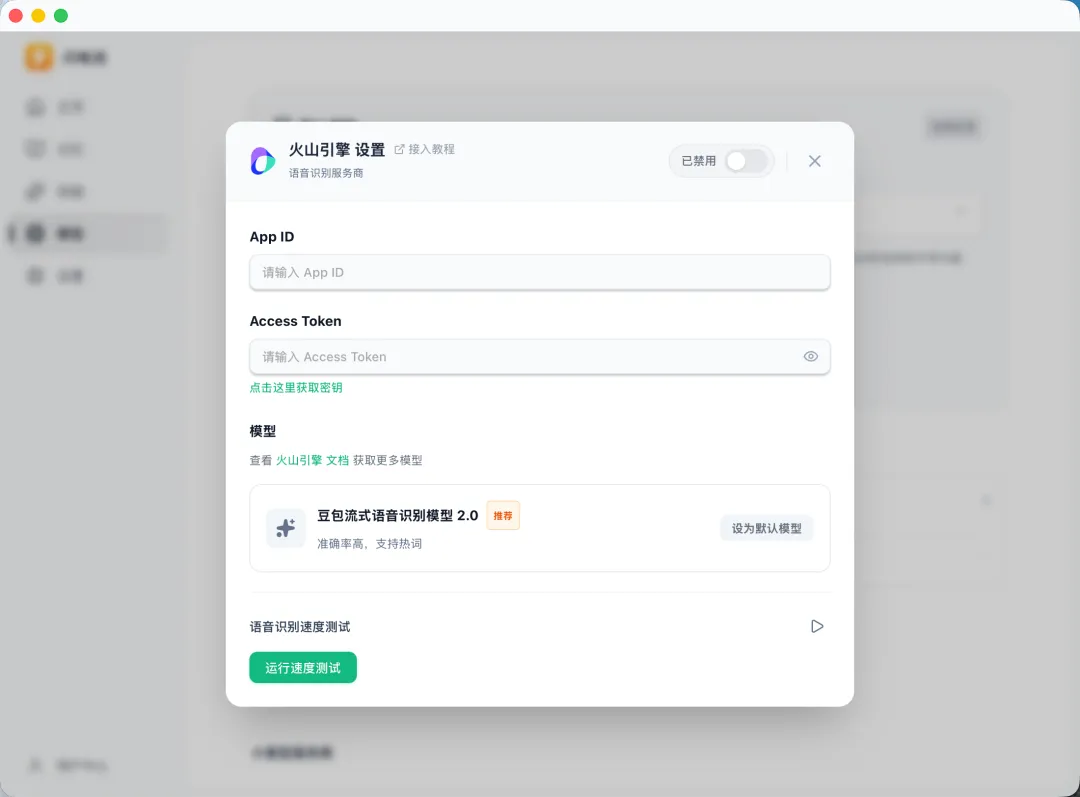This screenshot has height=797, width=1080.
Task: Click the 火山引擎 logo icon
Action: click(262, 161)
